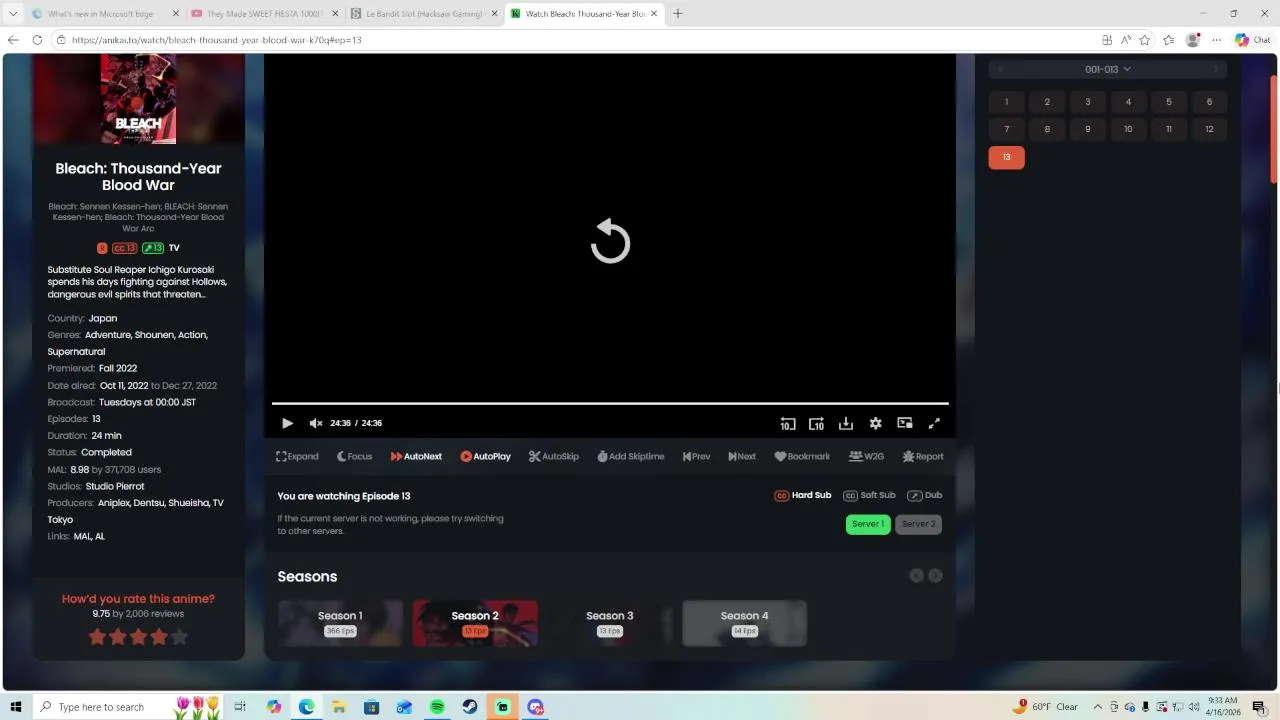Select episode 1 in the episode list

coord(1006,102)
